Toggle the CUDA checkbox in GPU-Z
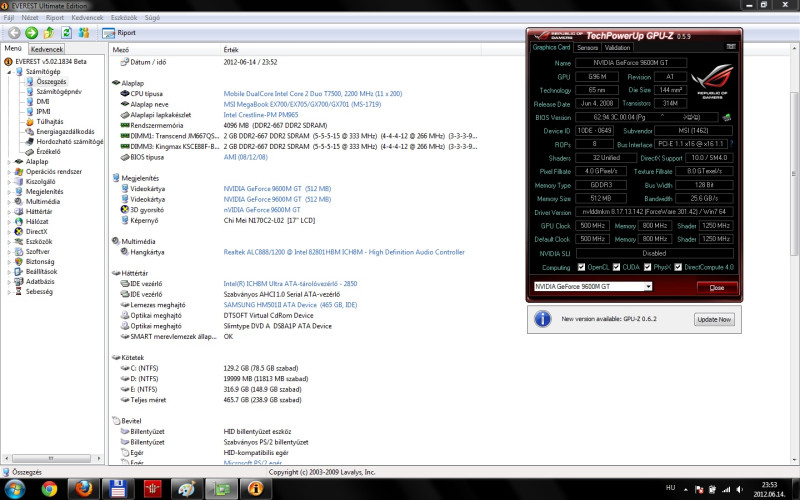 pos(616,267)
